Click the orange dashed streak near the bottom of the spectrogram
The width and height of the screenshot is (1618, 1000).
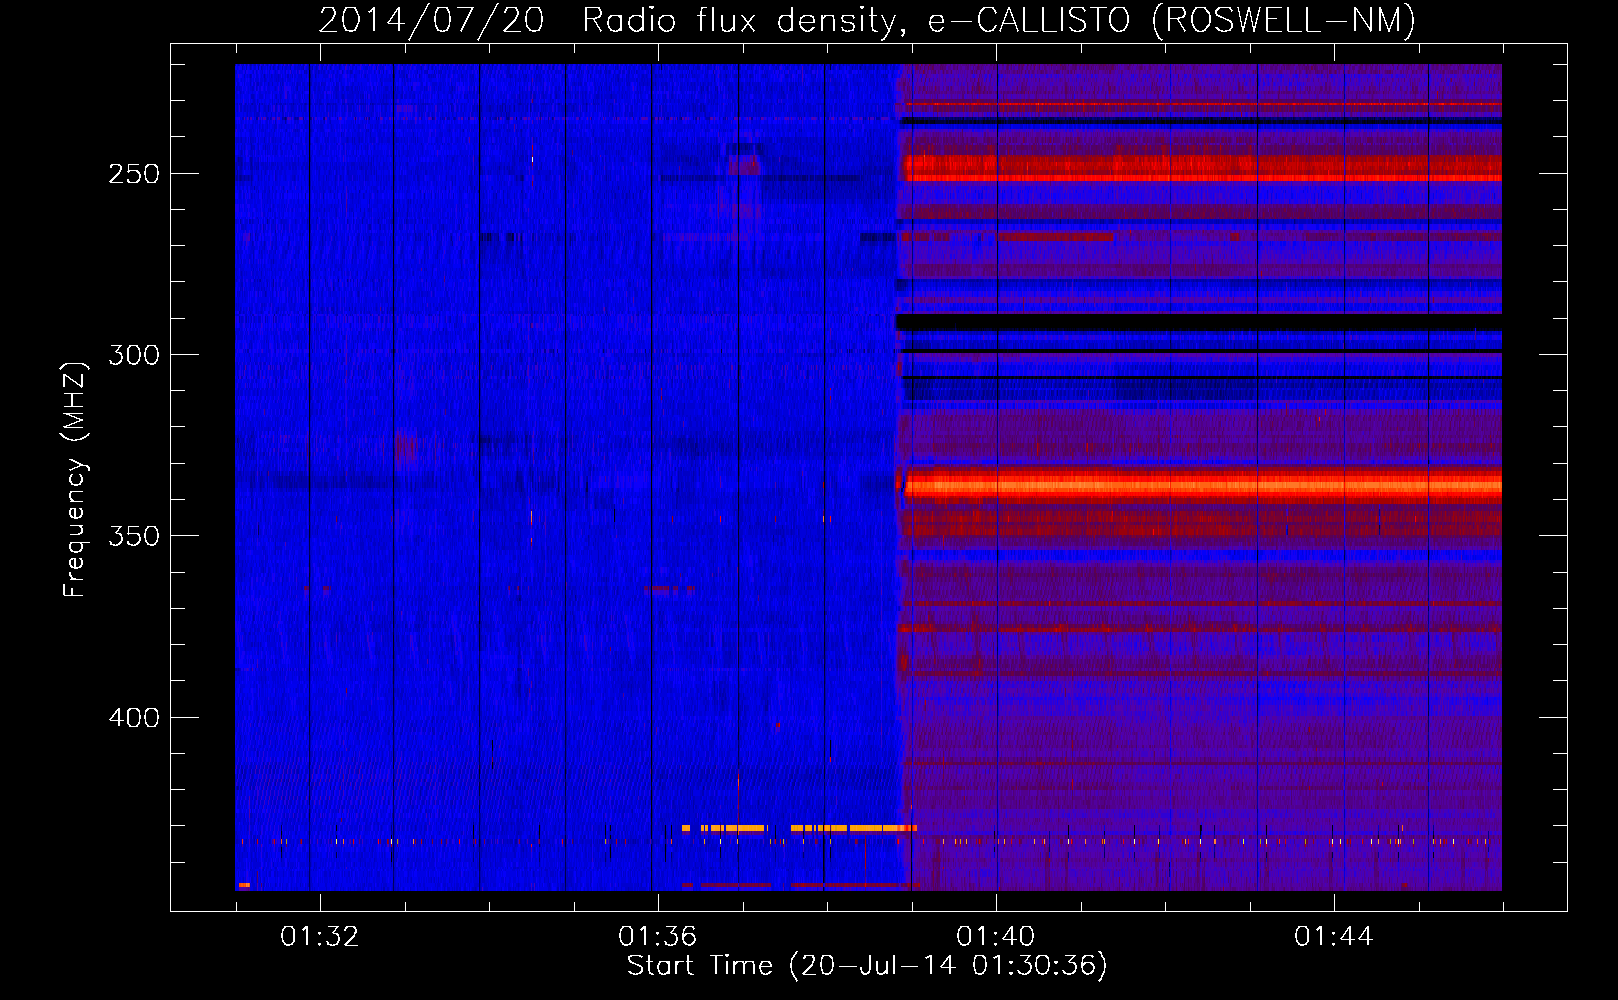pyautogui.click(x=799, y=828)
